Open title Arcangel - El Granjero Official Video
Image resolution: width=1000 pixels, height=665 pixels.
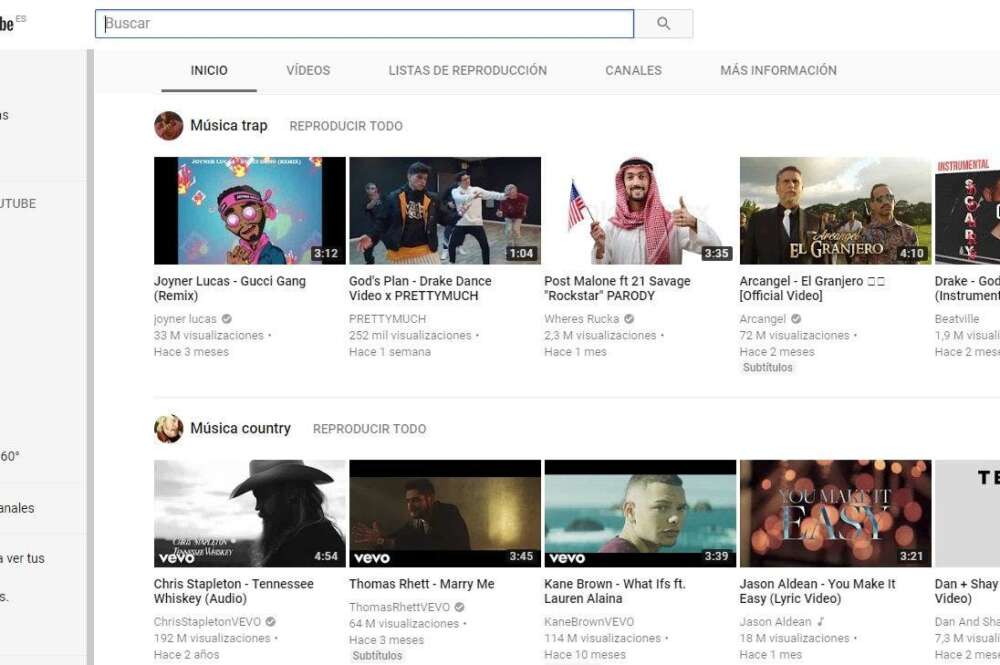click(x=812, y=288)
